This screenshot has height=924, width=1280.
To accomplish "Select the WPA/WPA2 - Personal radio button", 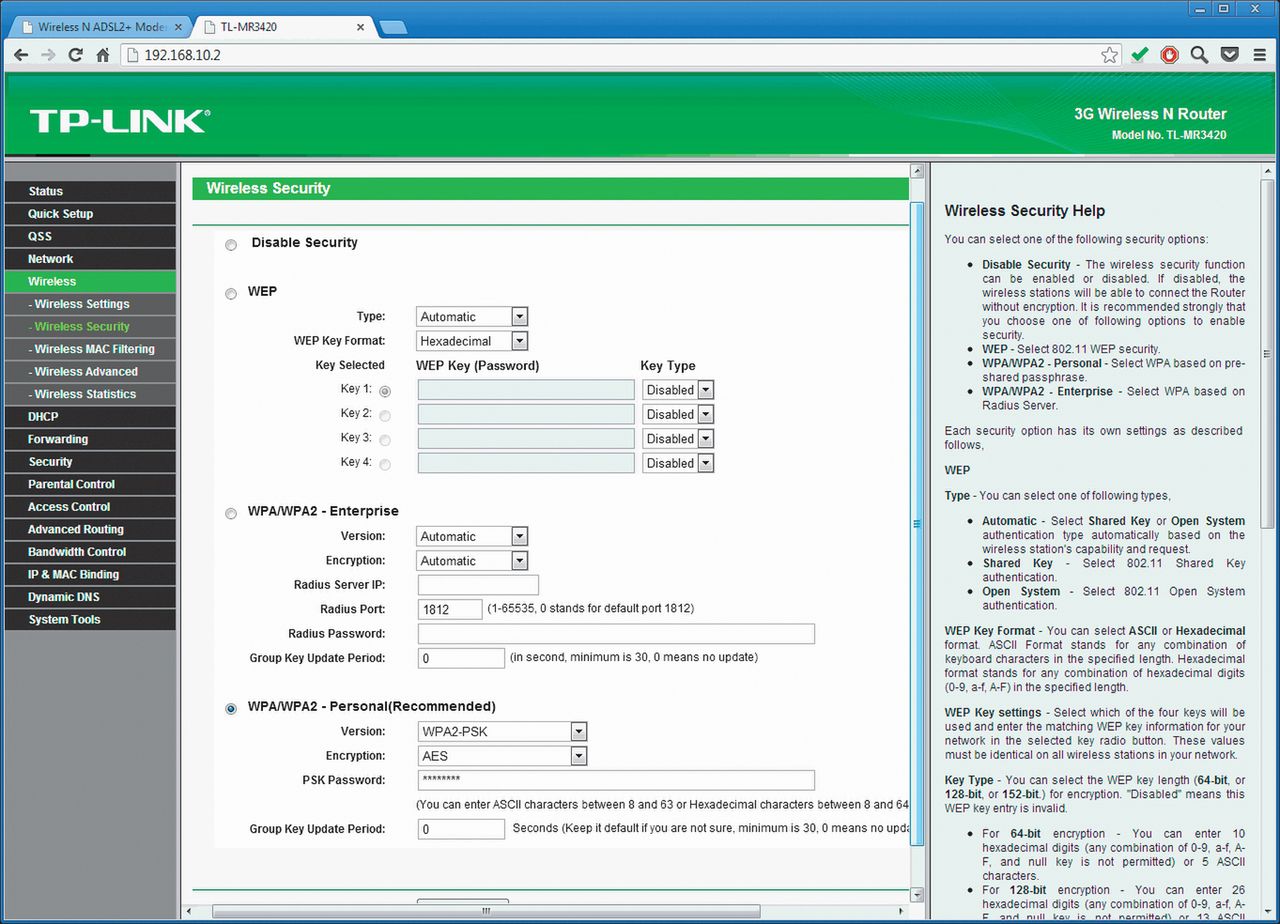I will (231, 708).
